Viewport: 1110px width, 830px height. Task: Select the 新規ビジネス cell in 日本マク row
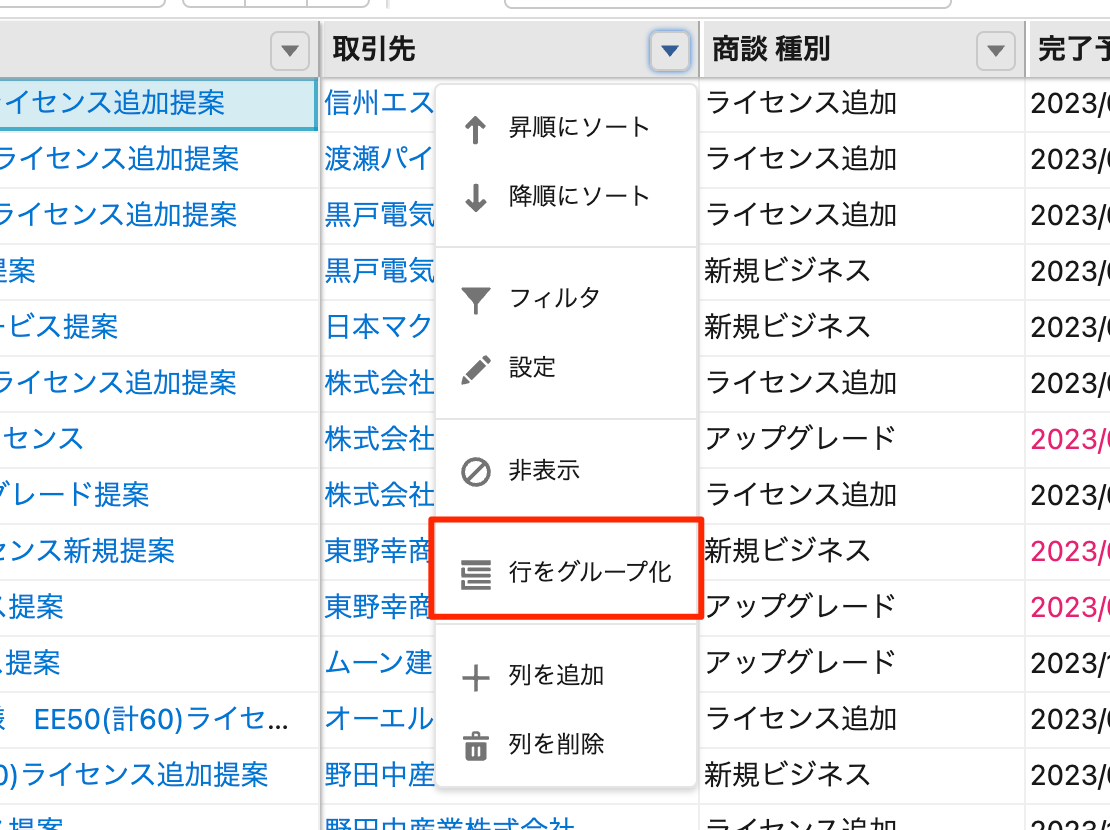[787, 326]
